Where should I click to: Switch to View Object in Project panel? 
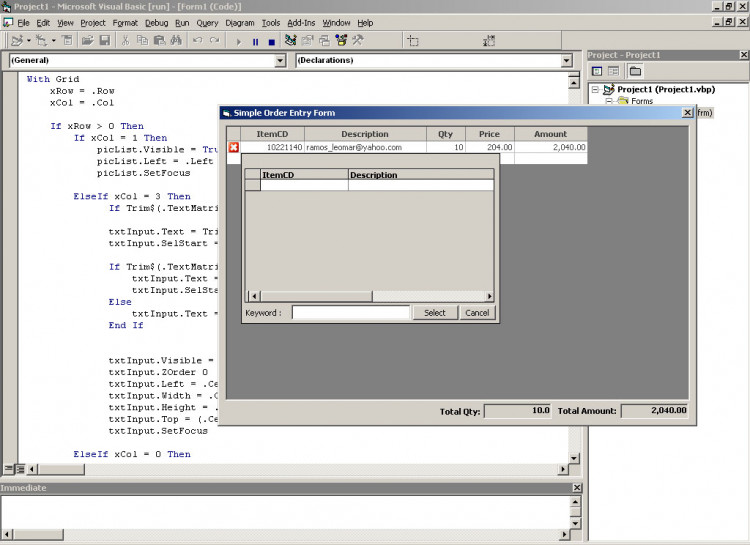tap(614, 71)
